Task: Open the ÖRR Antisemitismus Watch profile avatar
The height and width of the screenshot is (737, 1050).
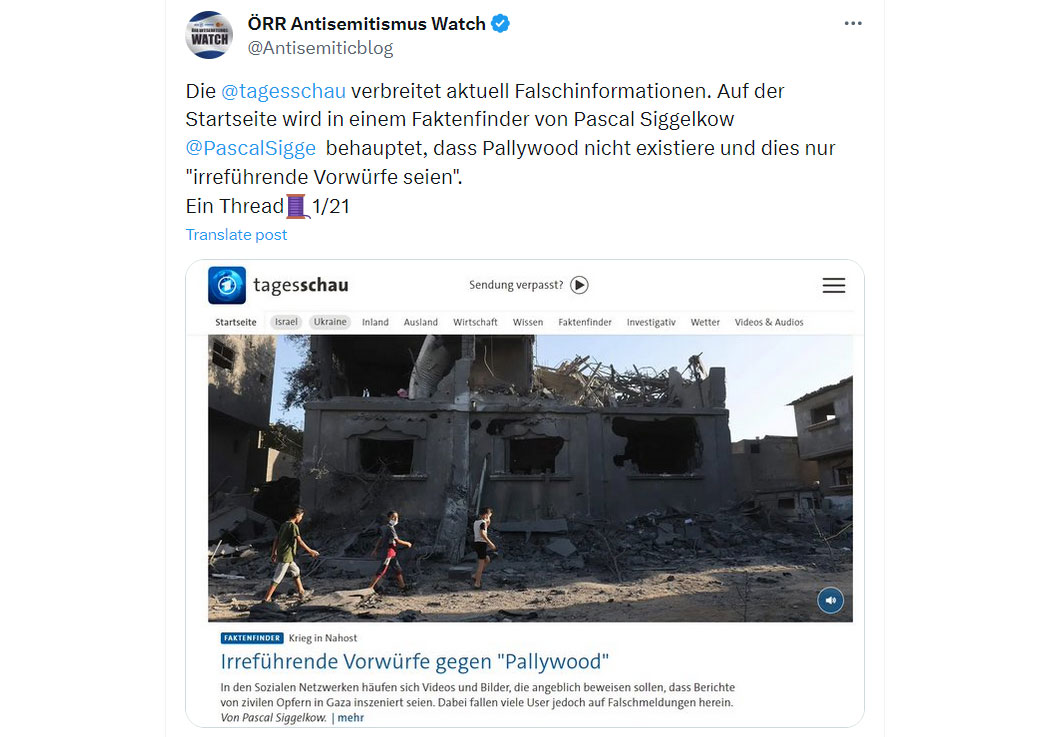Action: pos(210,35)
